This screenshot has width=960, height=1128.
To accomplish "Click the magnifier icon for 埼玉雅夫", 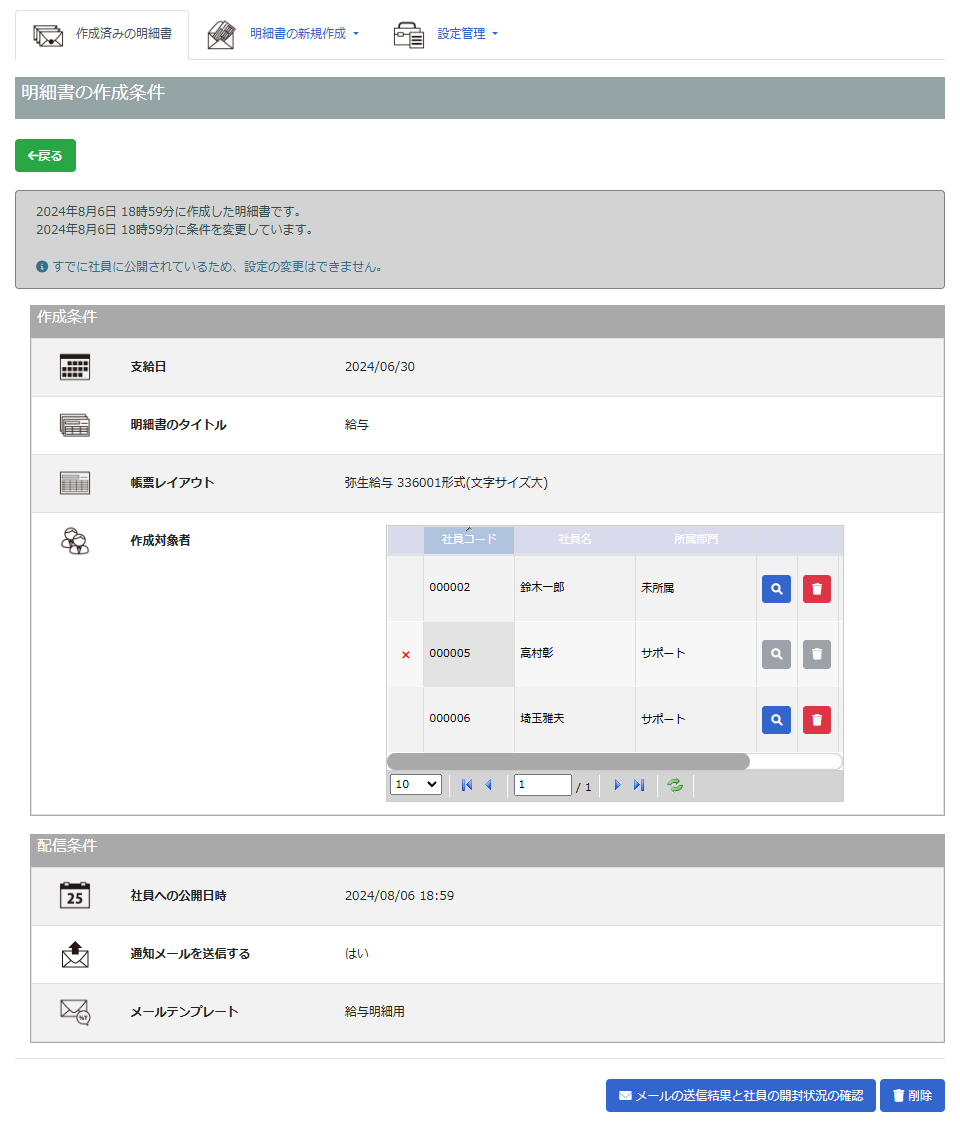I will pyautogui.click(x=776, y=720).
